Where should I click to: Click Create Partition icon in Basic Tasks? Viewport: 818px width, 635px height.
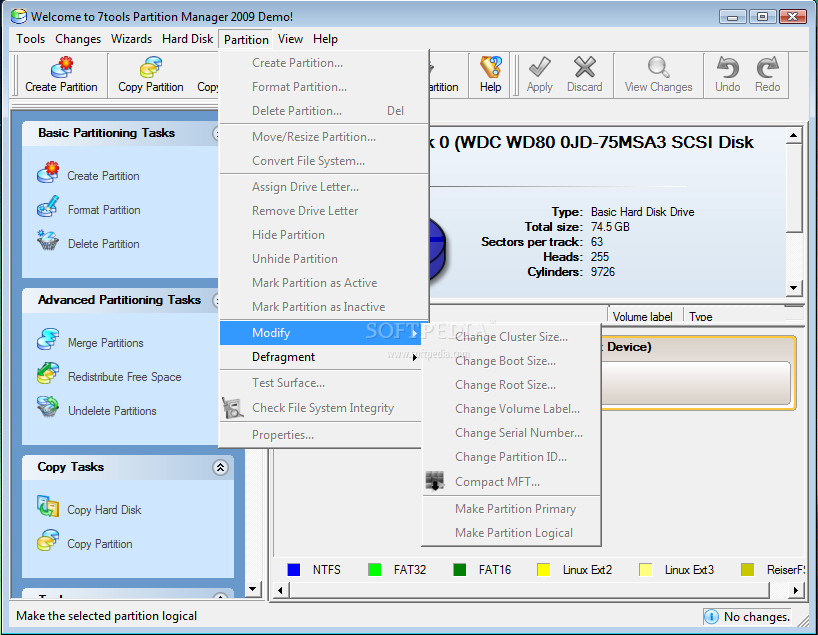[x=48, y=173]
